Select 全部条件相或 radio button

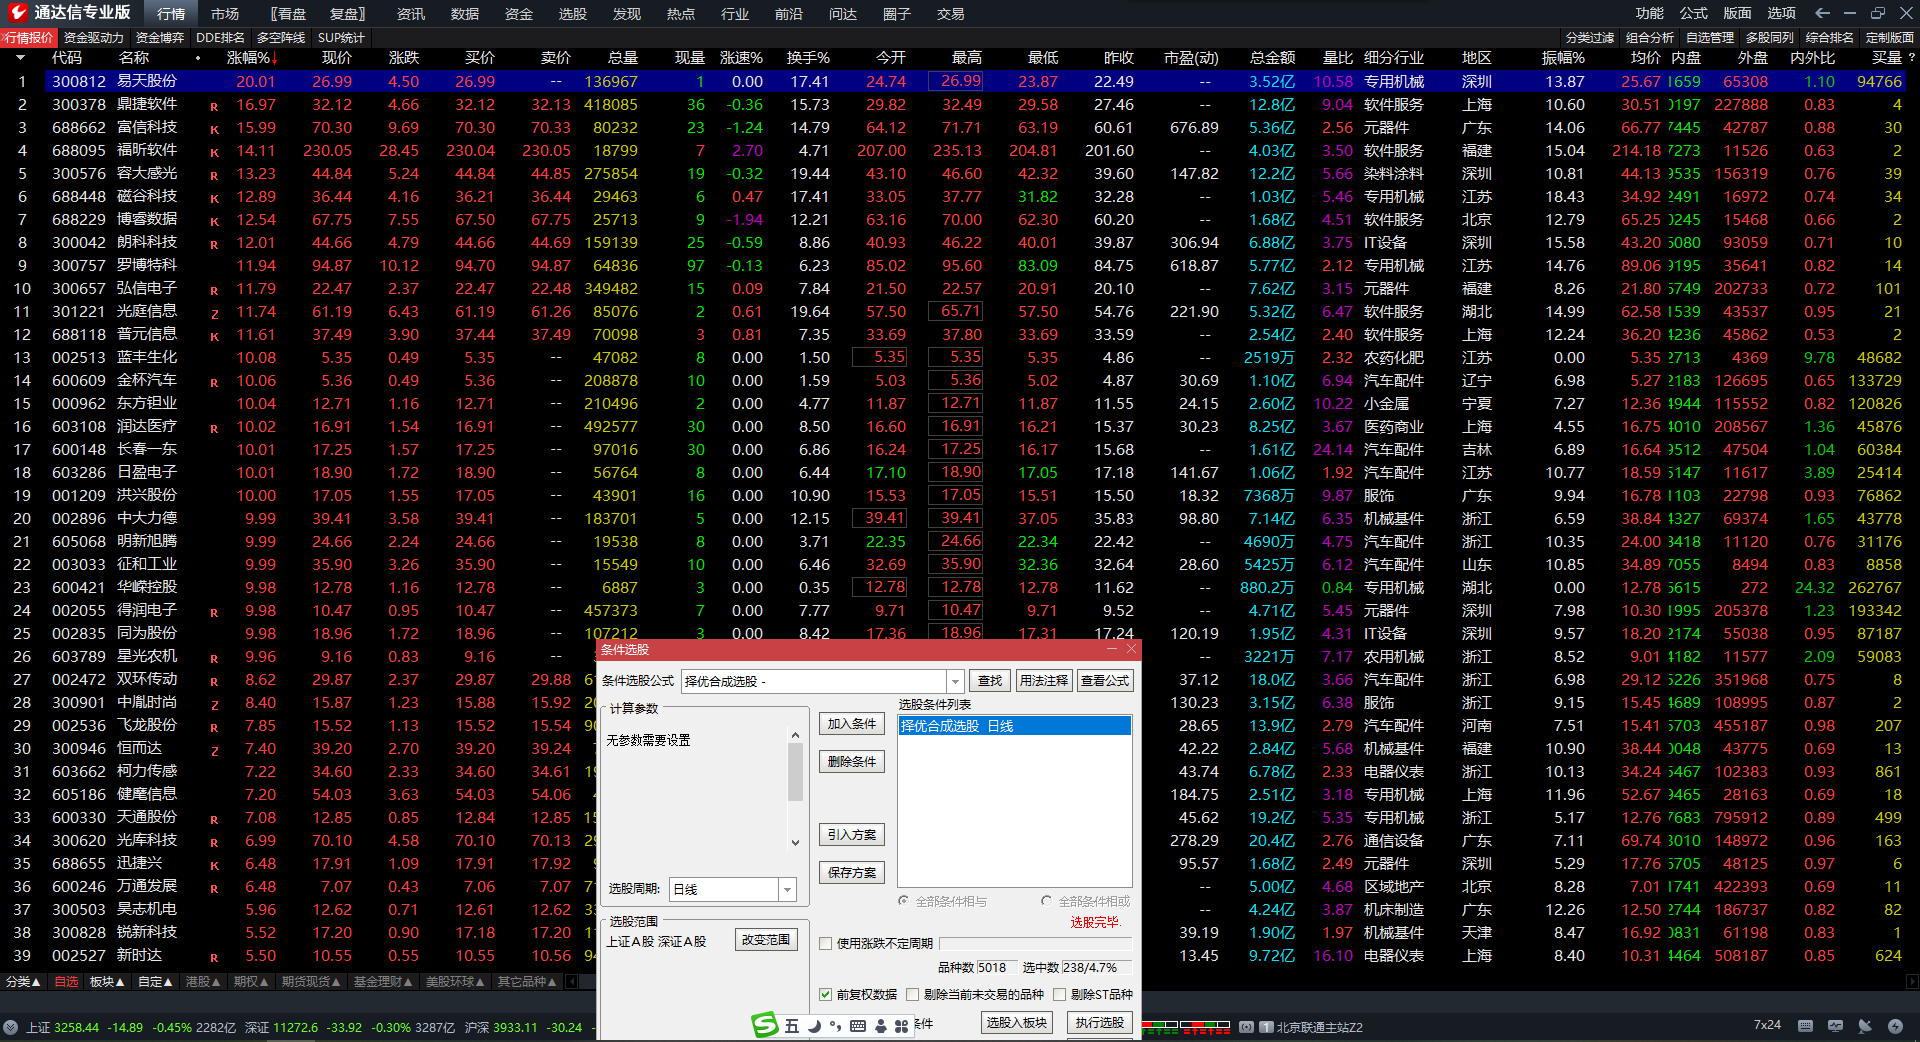[1046, 901]
